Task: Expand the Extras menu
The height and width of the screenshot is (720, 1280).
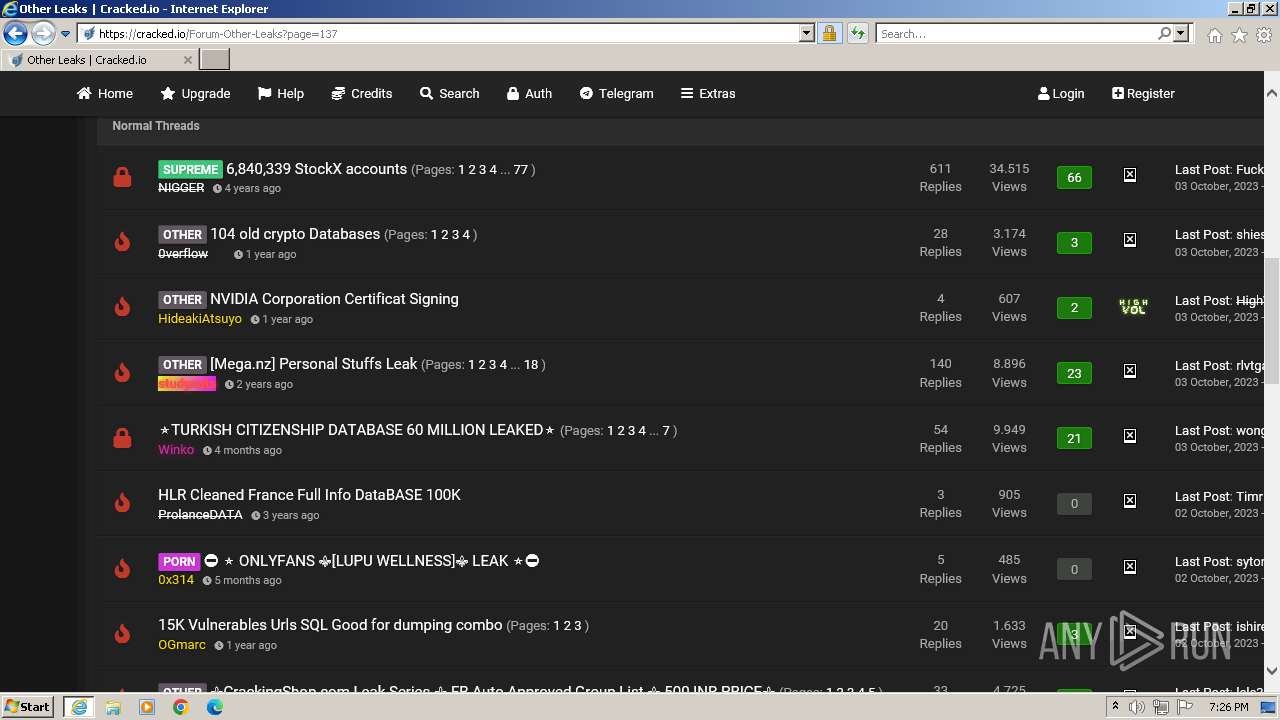Action: pyautogui.click(x=708, y=93)
